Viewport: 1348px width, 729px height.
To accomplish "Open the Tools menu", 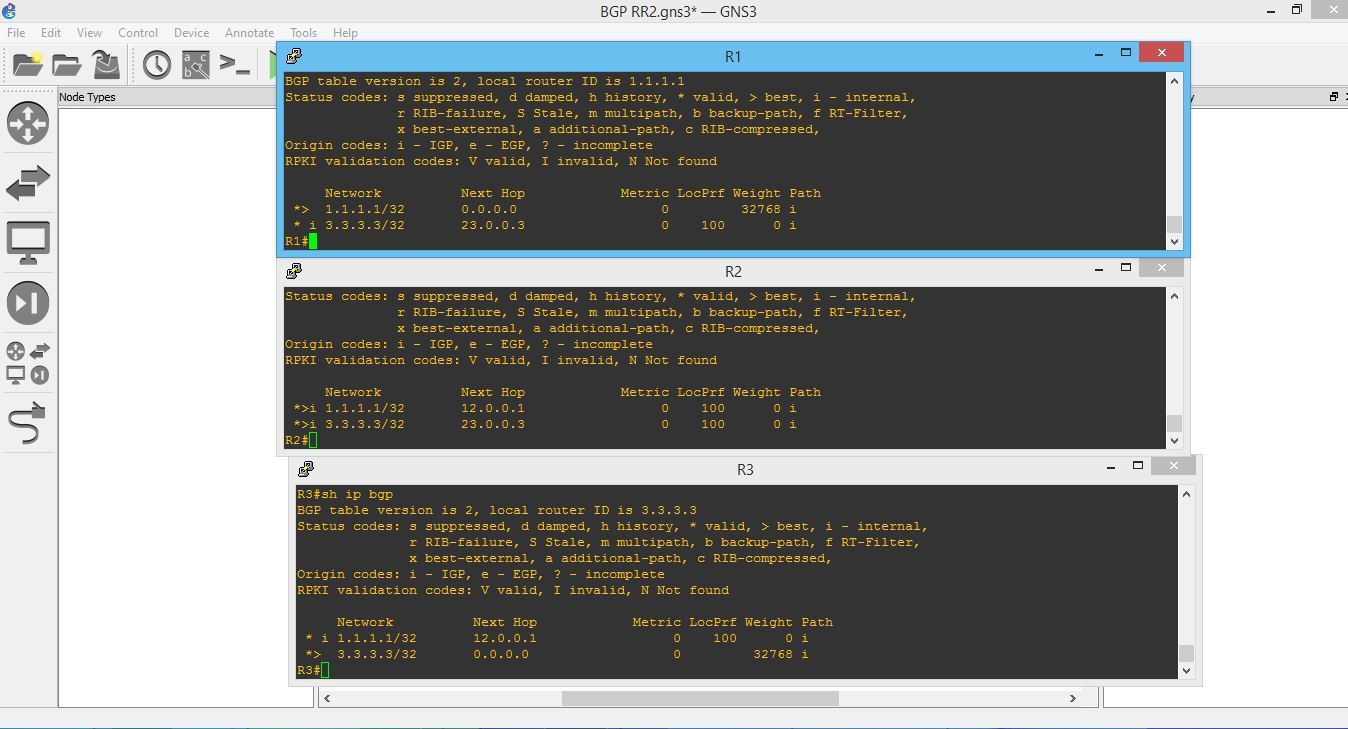I will pyautogui.click(x=303, y=33).
